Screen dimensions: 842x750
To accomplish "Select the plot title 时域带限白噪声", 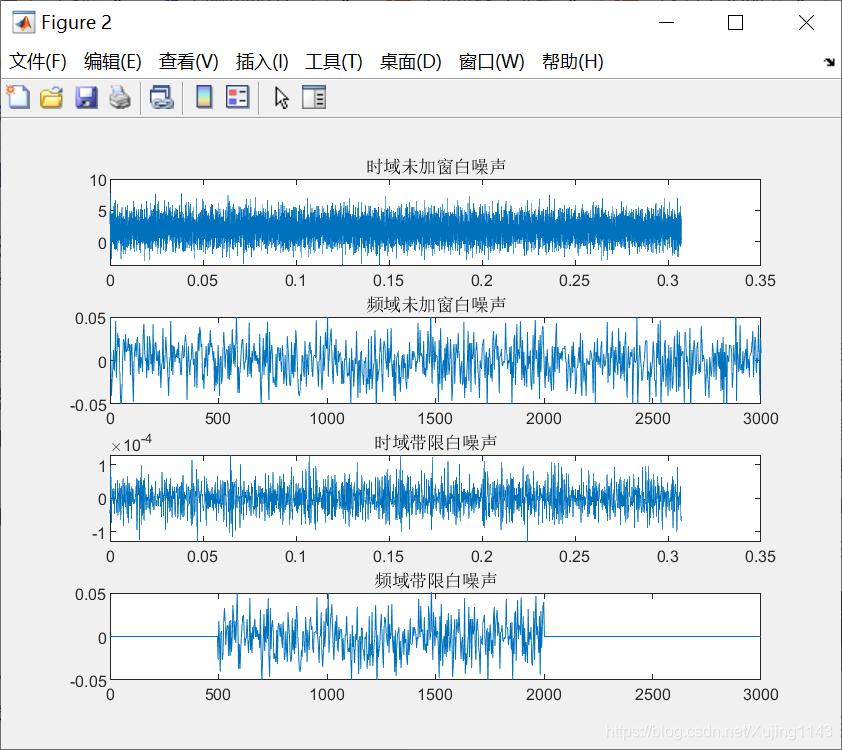I will [x=435, y=442].
